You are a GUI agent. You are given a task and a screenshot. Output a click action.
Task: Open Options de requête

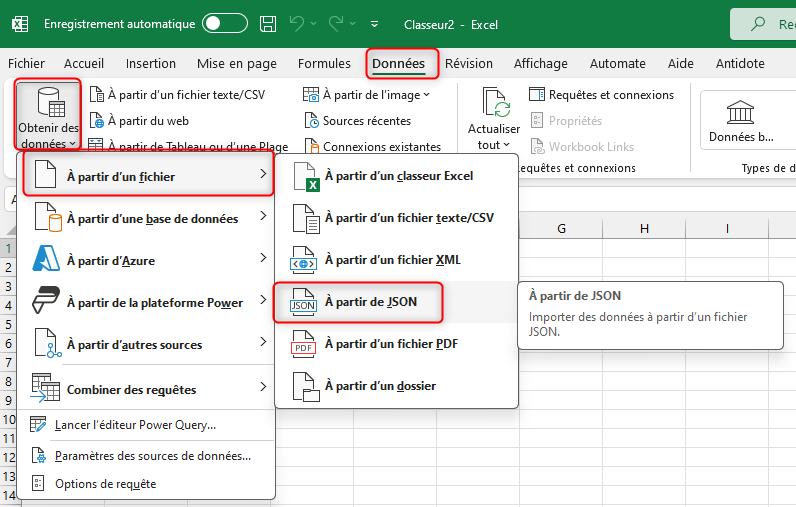point(105,483)
